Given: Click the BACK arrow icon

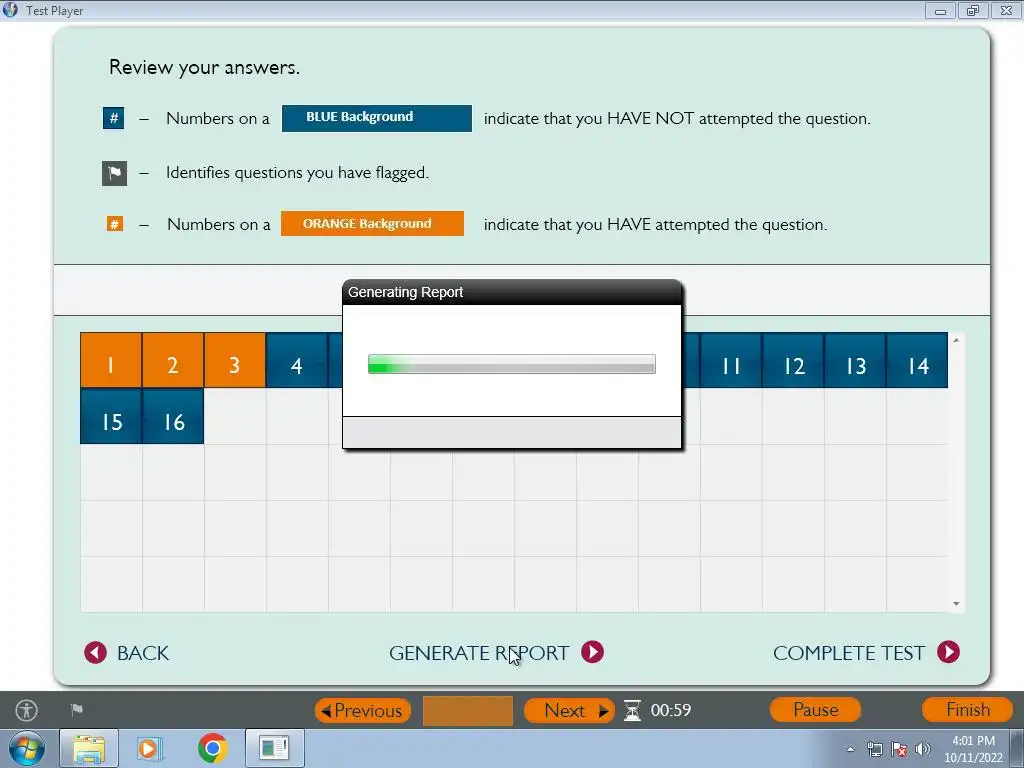Looking at the screenshot, I should [95, 652].
